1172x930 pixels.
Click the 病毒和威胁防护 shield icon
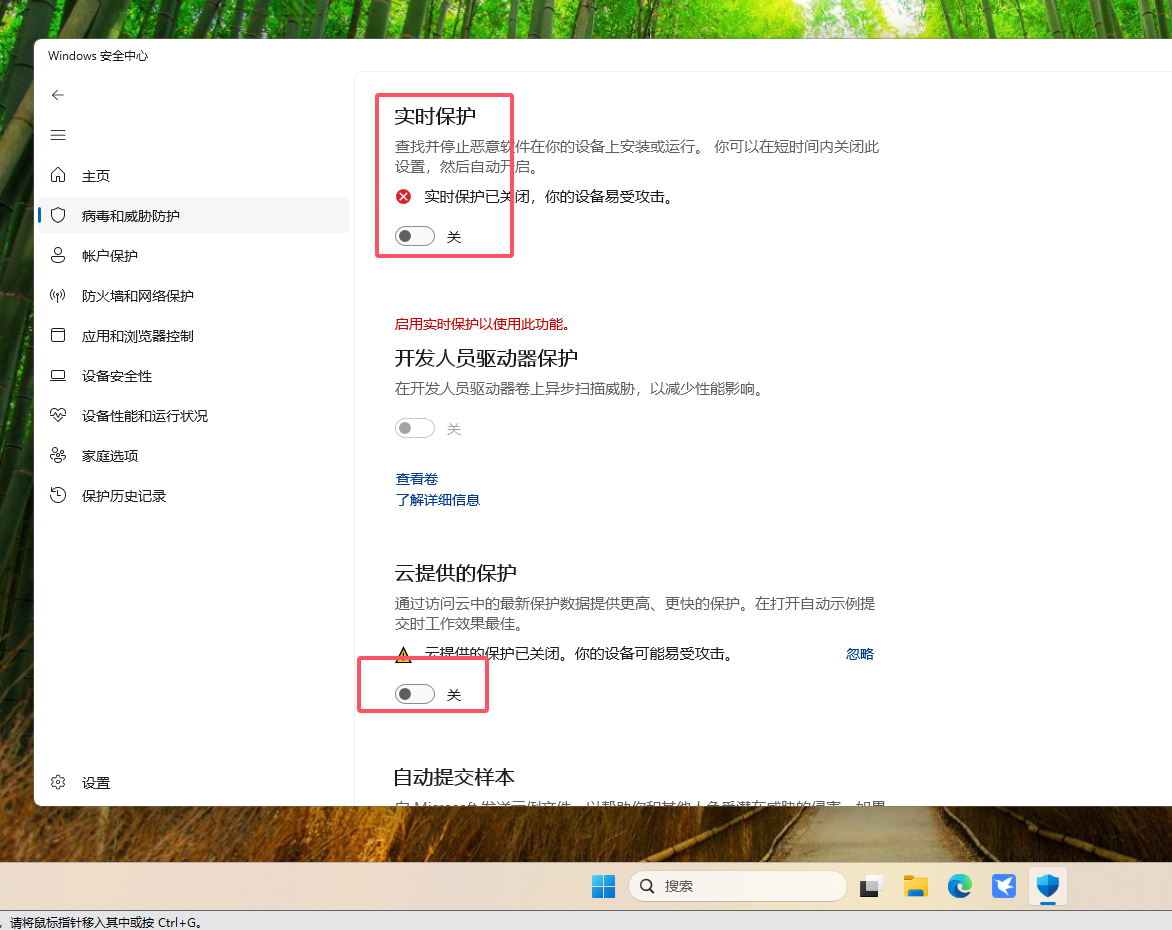point(58,216)
